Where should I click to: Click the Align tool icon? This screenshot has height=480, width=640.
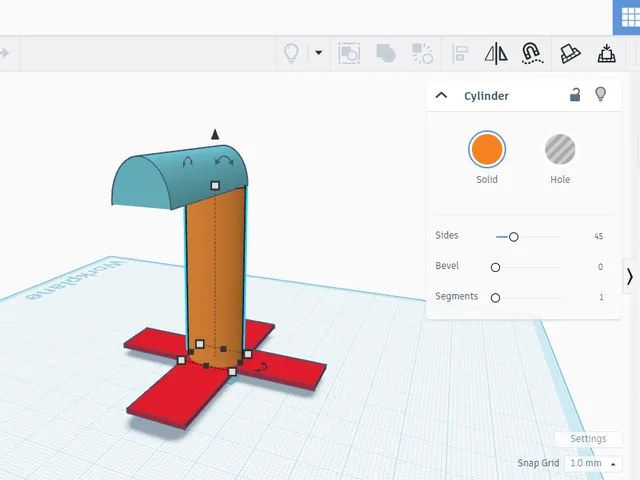[x=460, y=53]
